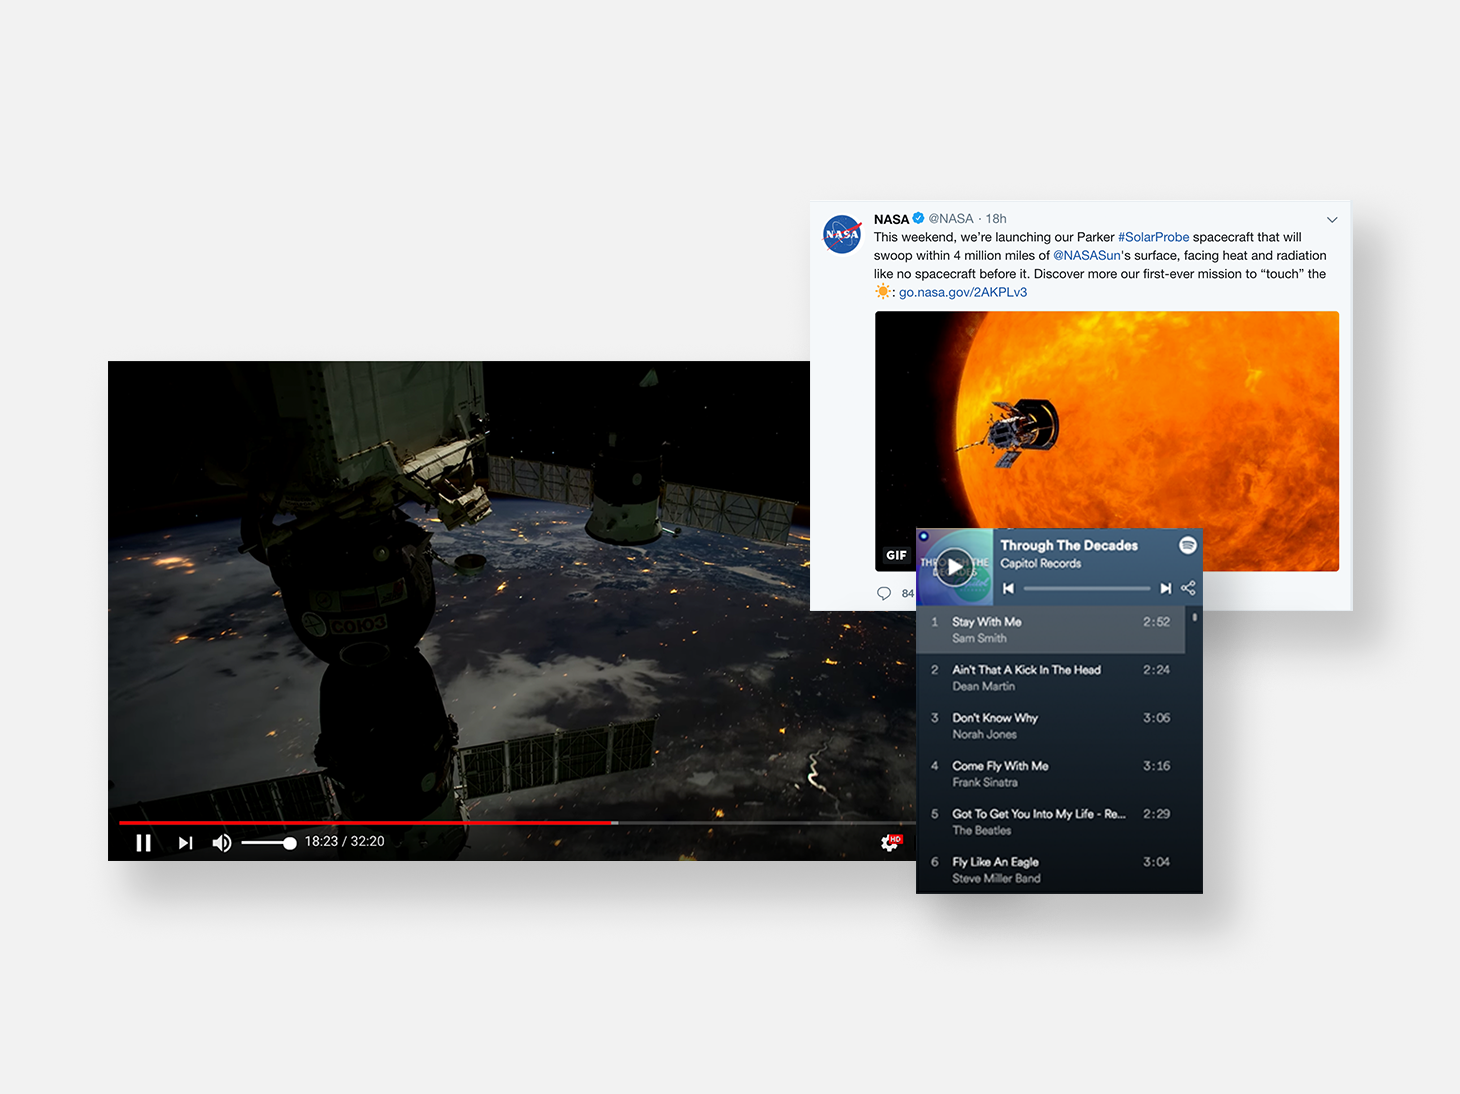Screen dimensions: 1460x1094
Task: Play track Fly Like An Eagle
Action: [1051, 869]
